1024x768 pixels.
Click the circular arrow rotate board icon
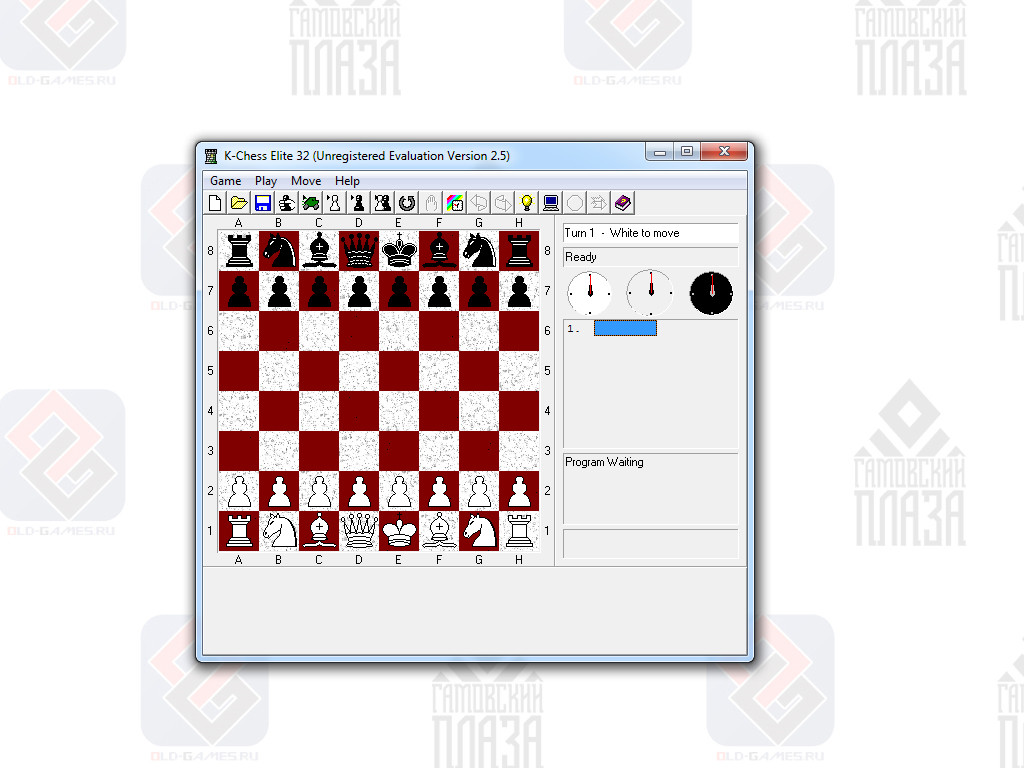pyautogui.click(x=407, y=203)
